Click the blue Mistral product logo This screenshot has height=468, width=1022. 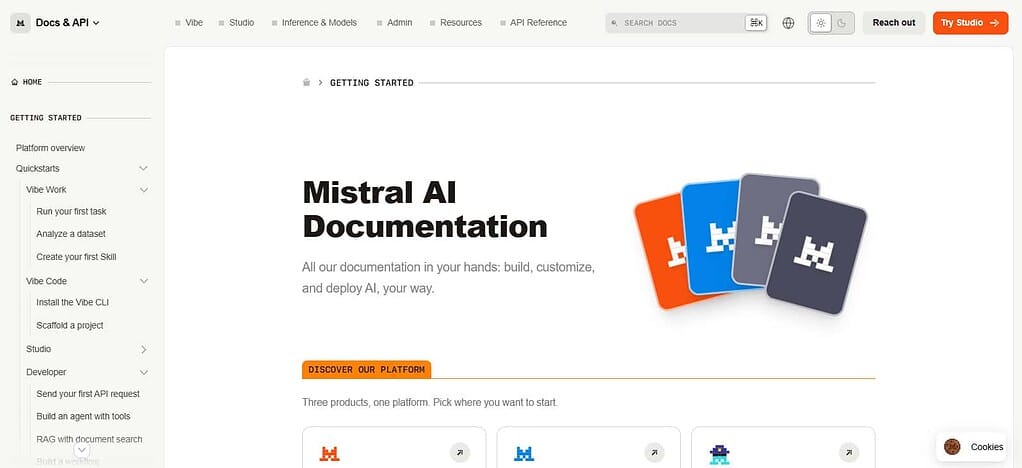coord(524,453)
